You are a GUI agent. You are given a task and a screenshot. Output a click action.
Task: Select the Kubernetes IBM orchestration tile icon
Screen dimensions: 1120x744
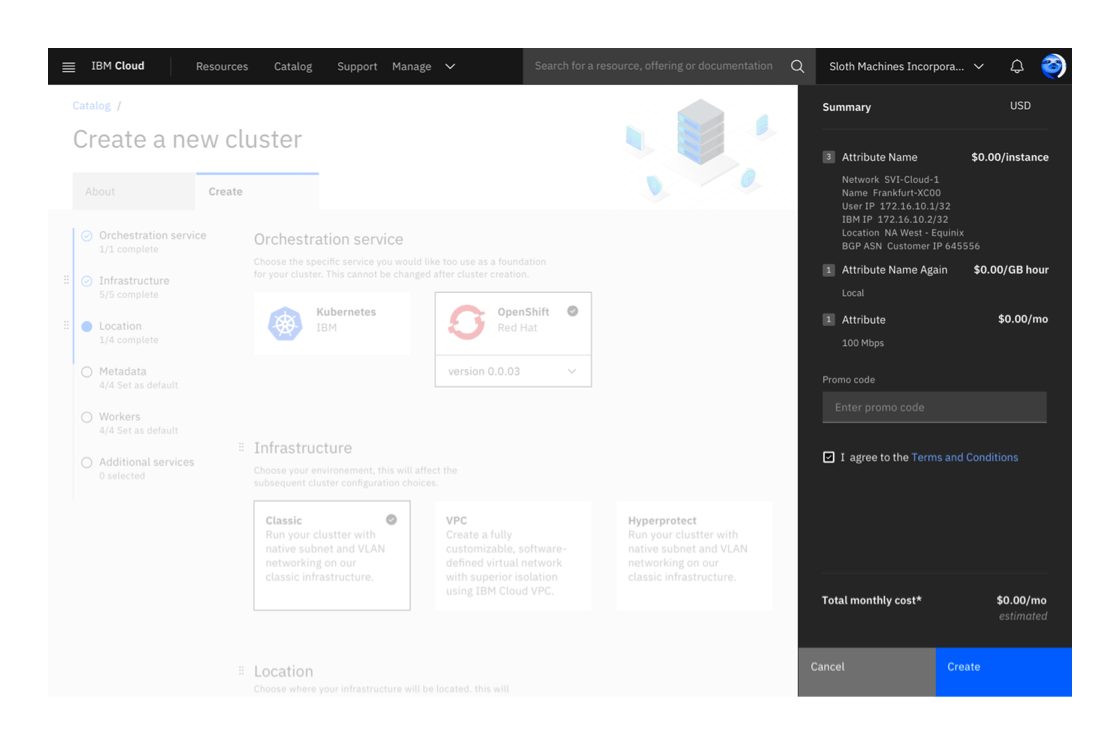point(285,322)
